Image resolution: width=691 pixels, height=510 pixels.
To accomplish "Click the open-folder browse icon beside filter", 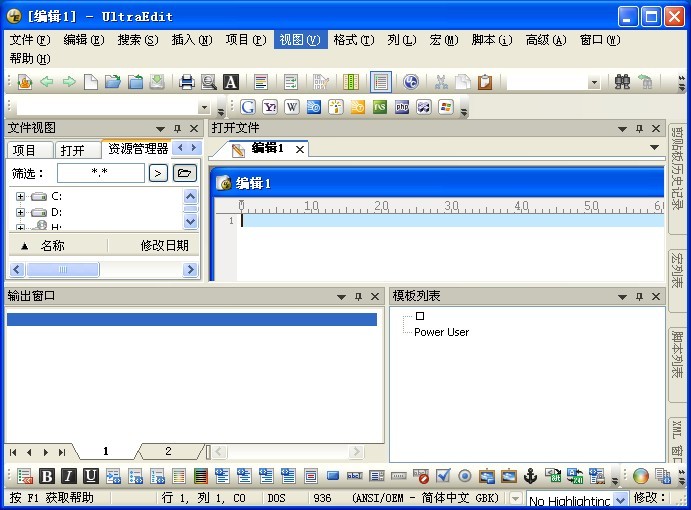I will (185, 173).
